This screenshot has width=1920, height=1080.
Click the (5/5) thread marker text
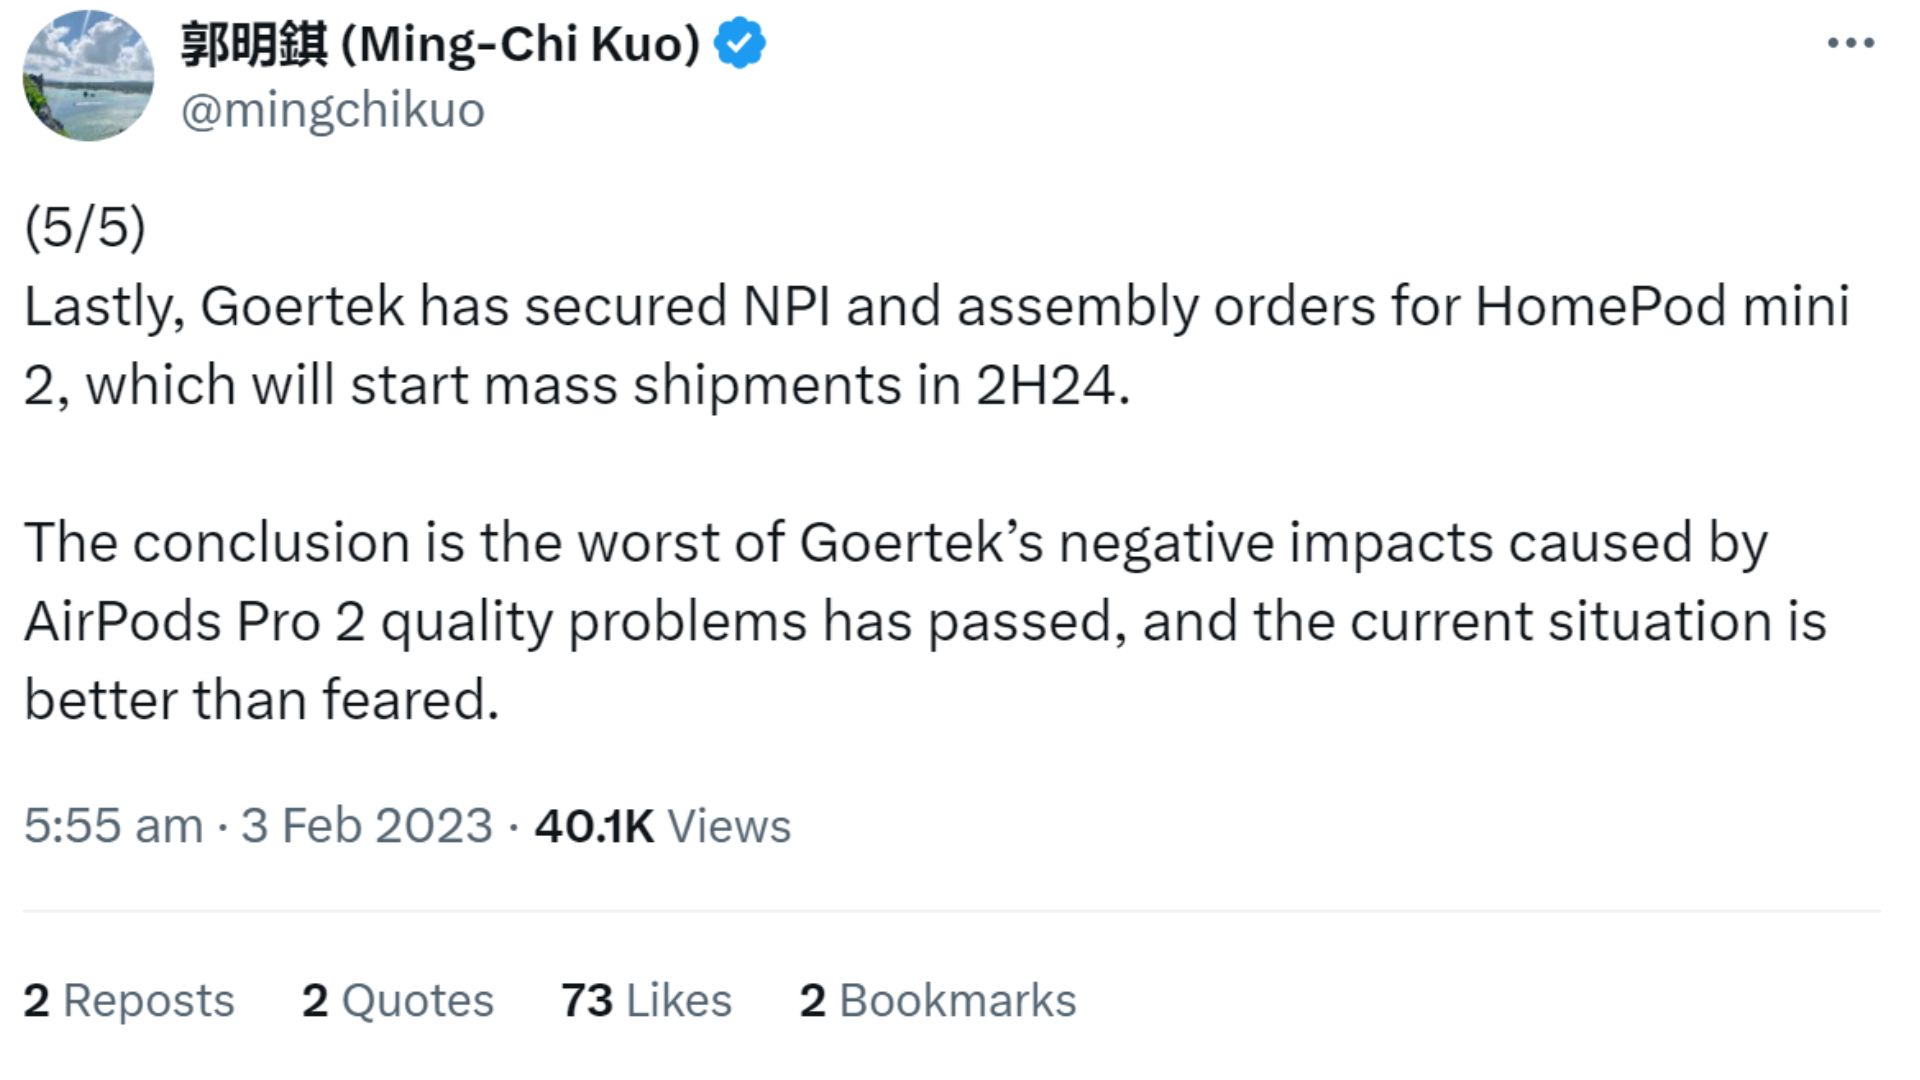85,227
